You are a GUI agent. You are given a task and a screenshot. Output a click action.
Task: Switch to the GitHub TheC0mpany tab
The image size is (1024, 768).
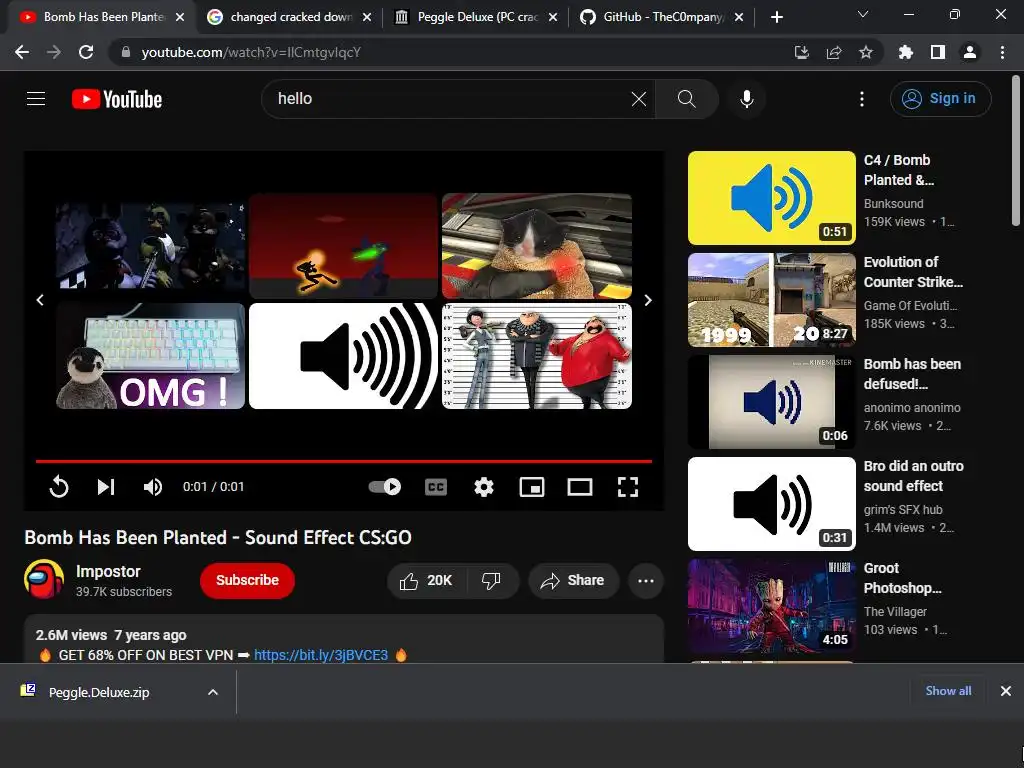tap(662, 17)
